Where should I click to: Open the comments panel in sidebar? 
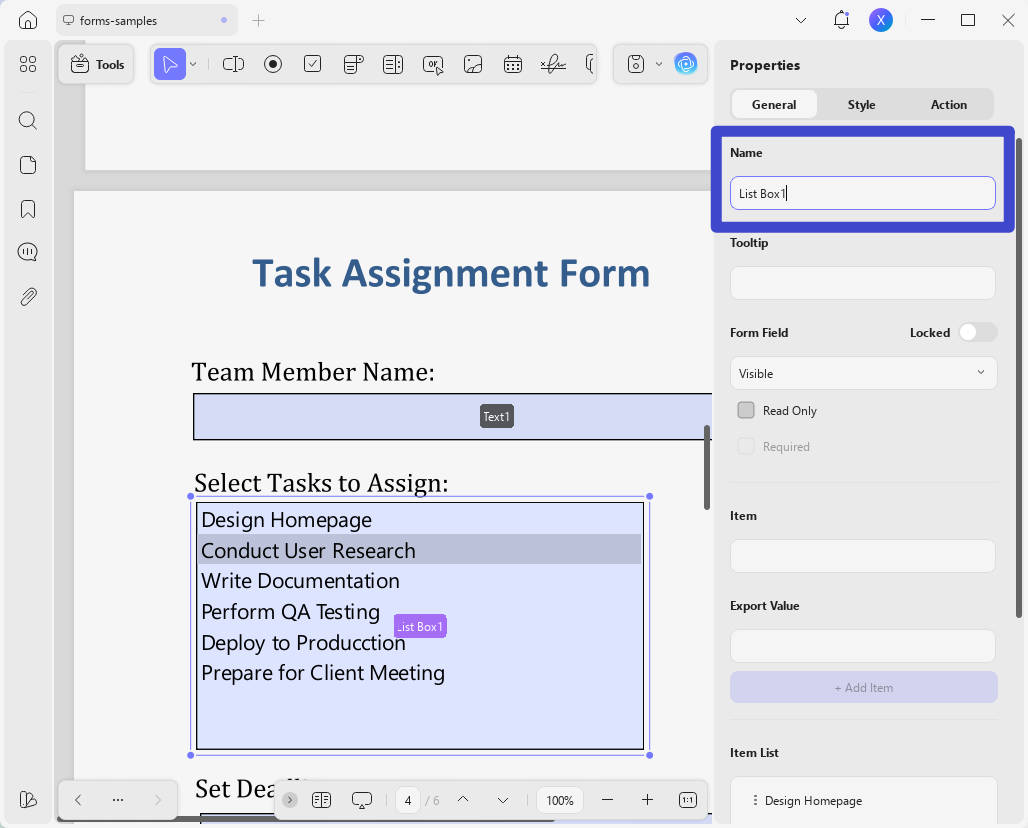[x=28, y=252]
